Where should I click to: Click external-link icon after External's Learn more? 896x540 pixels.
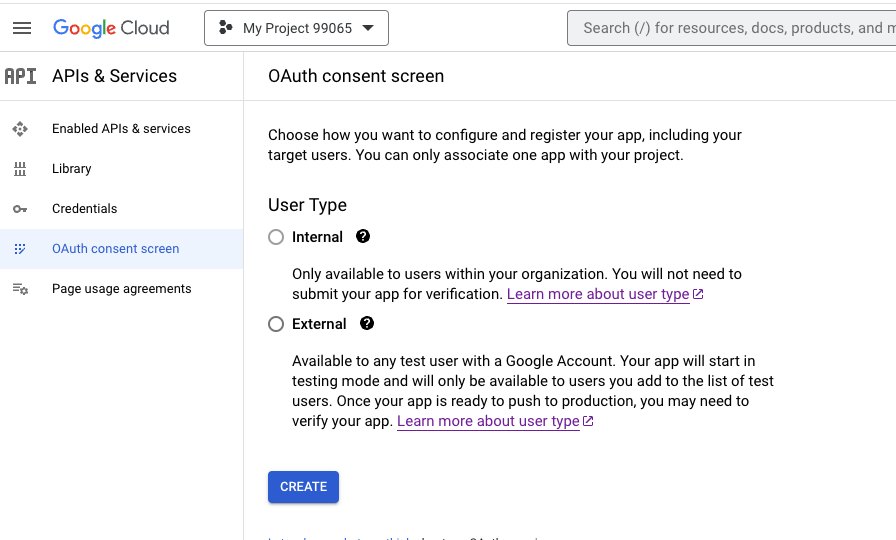tap(588, 421)
